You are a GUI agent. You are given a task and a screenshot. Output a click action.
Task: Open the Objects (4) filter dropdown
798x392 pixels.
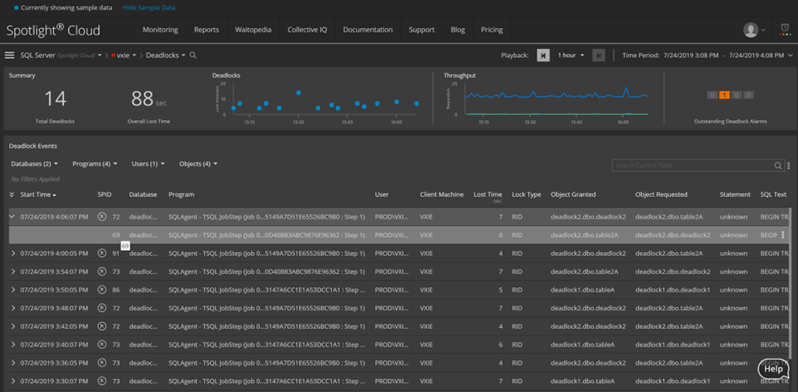click(x=198, y=164)
